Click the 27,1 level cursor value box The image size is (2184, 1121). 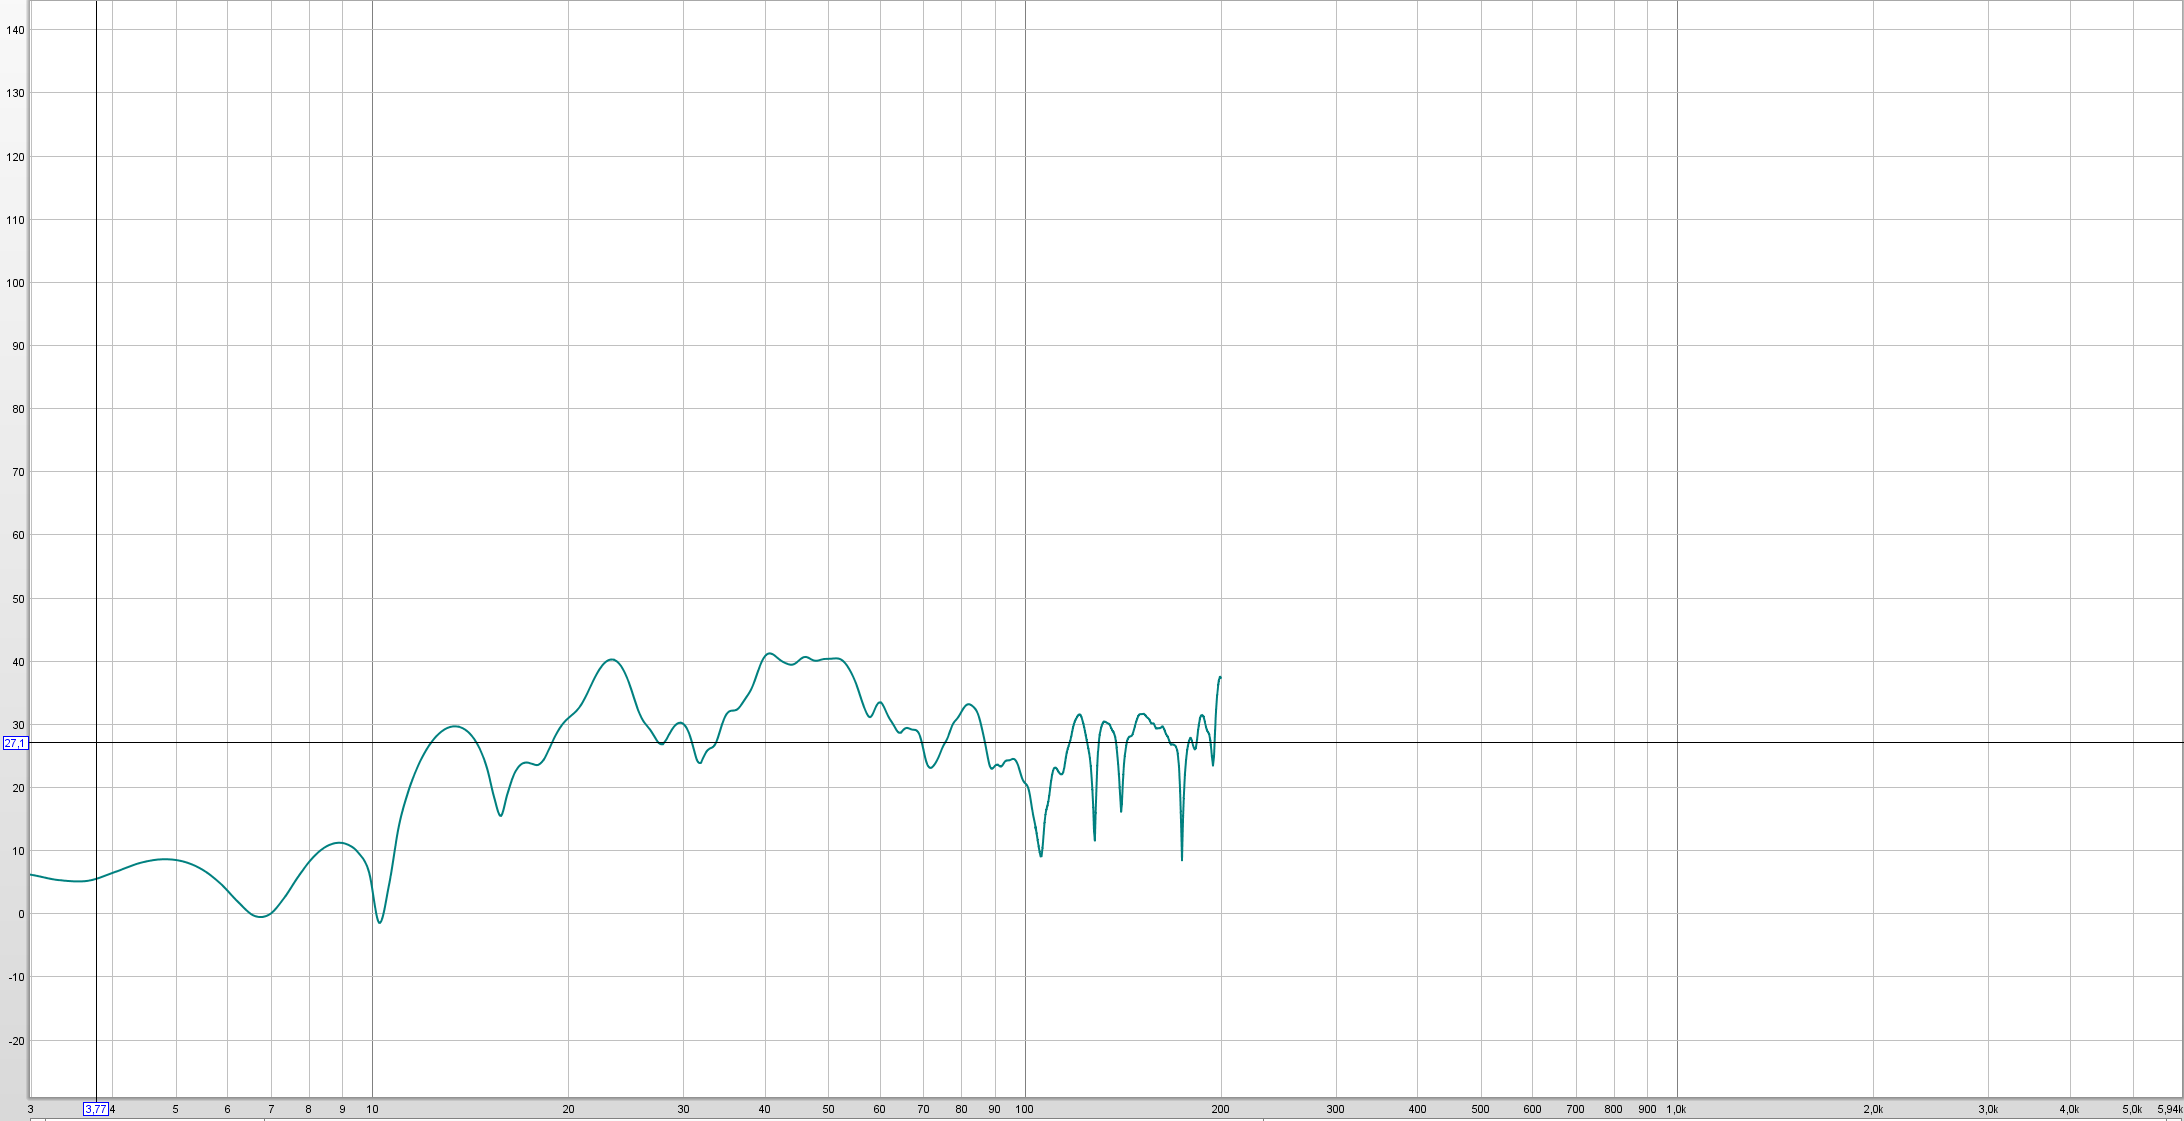tap(15, 743)
